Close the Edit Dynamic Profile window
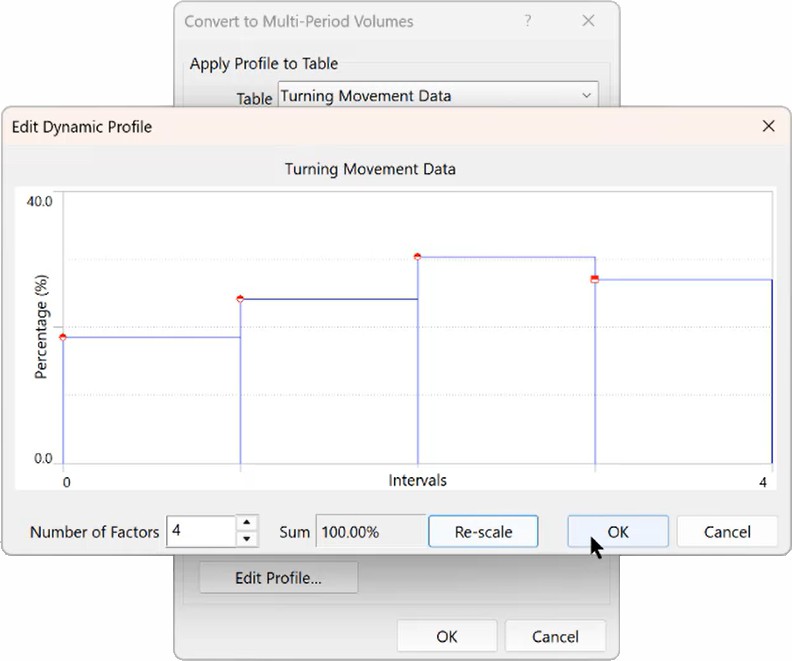 pos(768,126)
